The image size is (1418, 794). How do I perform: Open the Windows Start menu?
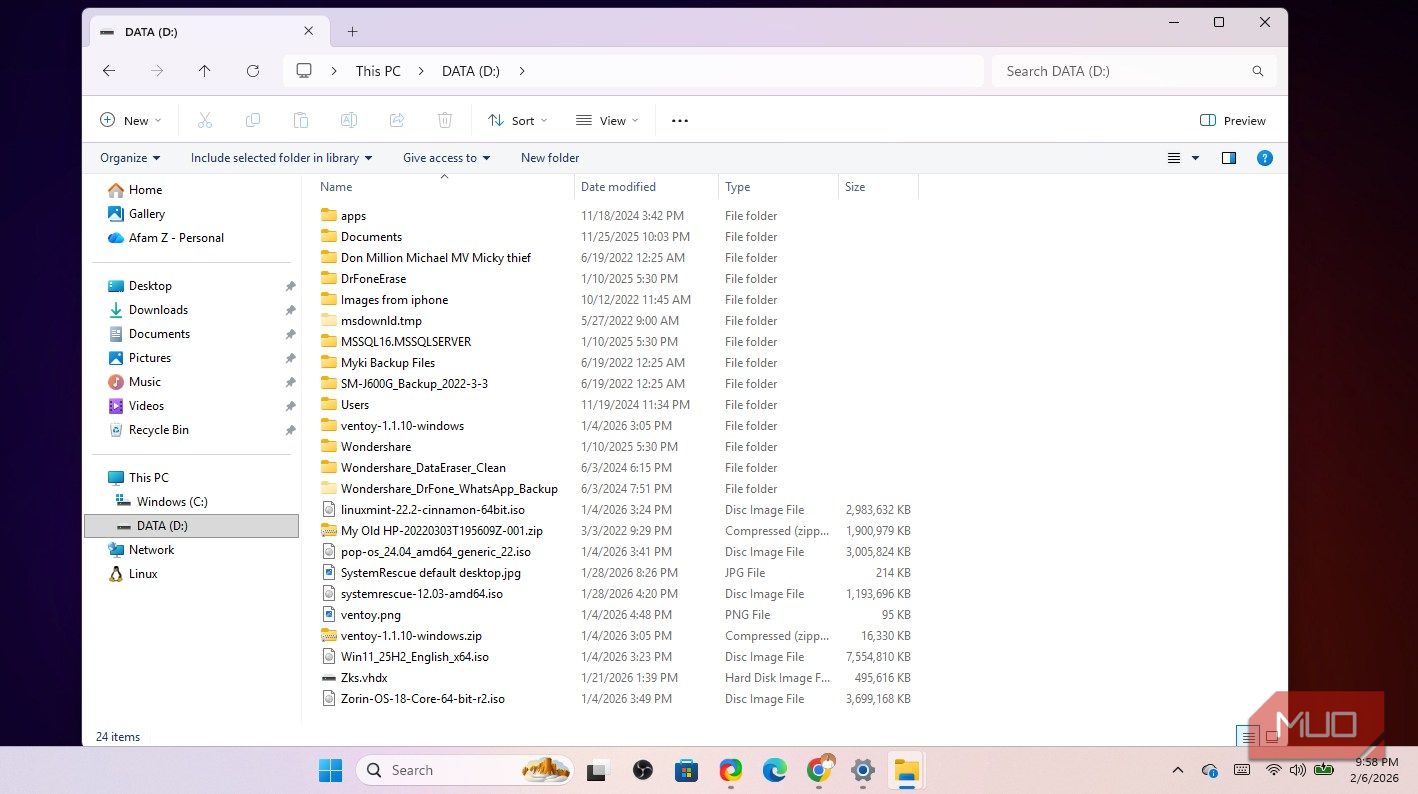331,770
